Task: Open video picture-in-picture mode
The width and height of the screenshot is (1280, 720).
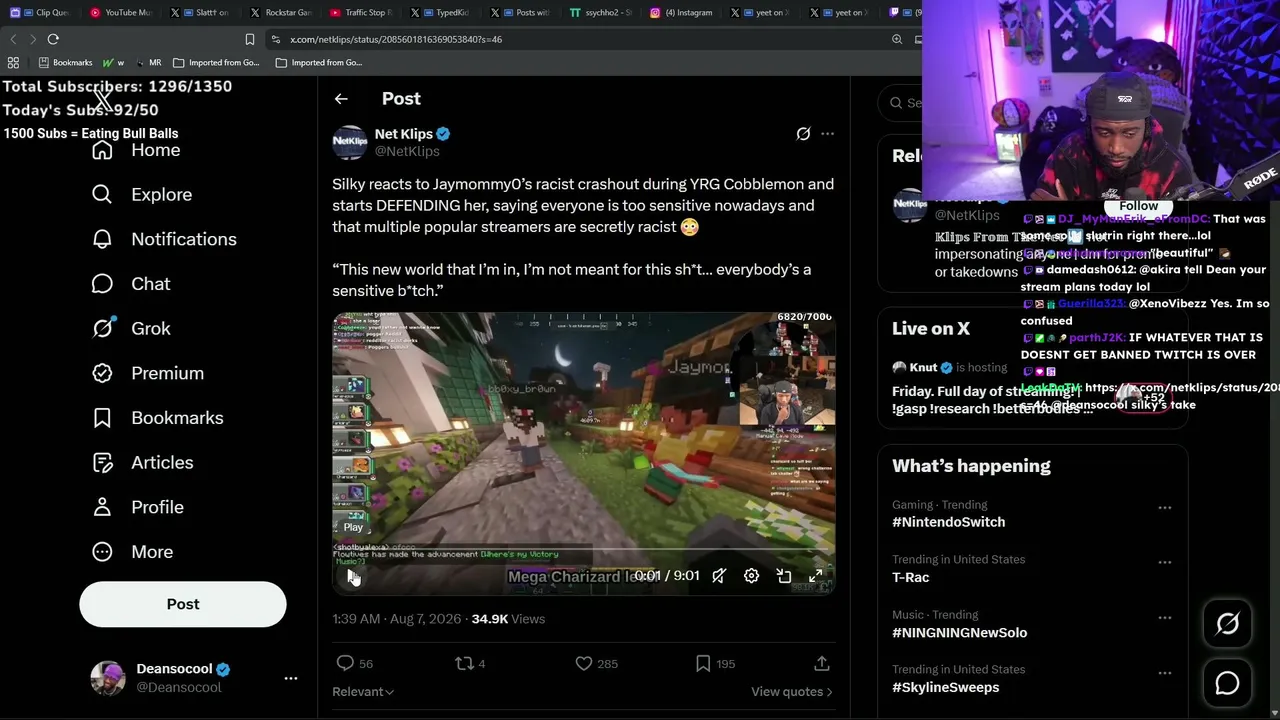Action: [784, 576]
